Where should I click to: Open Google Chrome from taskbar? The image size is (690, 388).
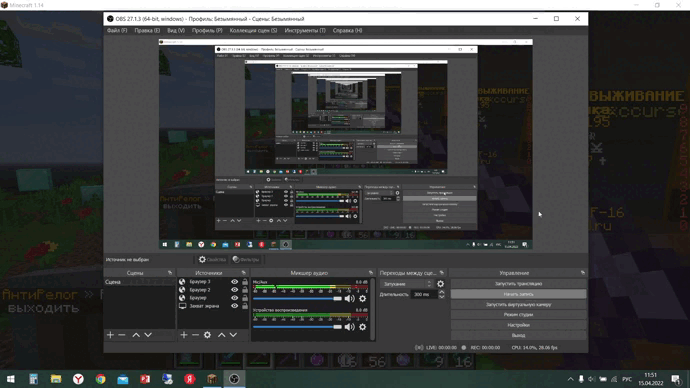click(101, 379)
